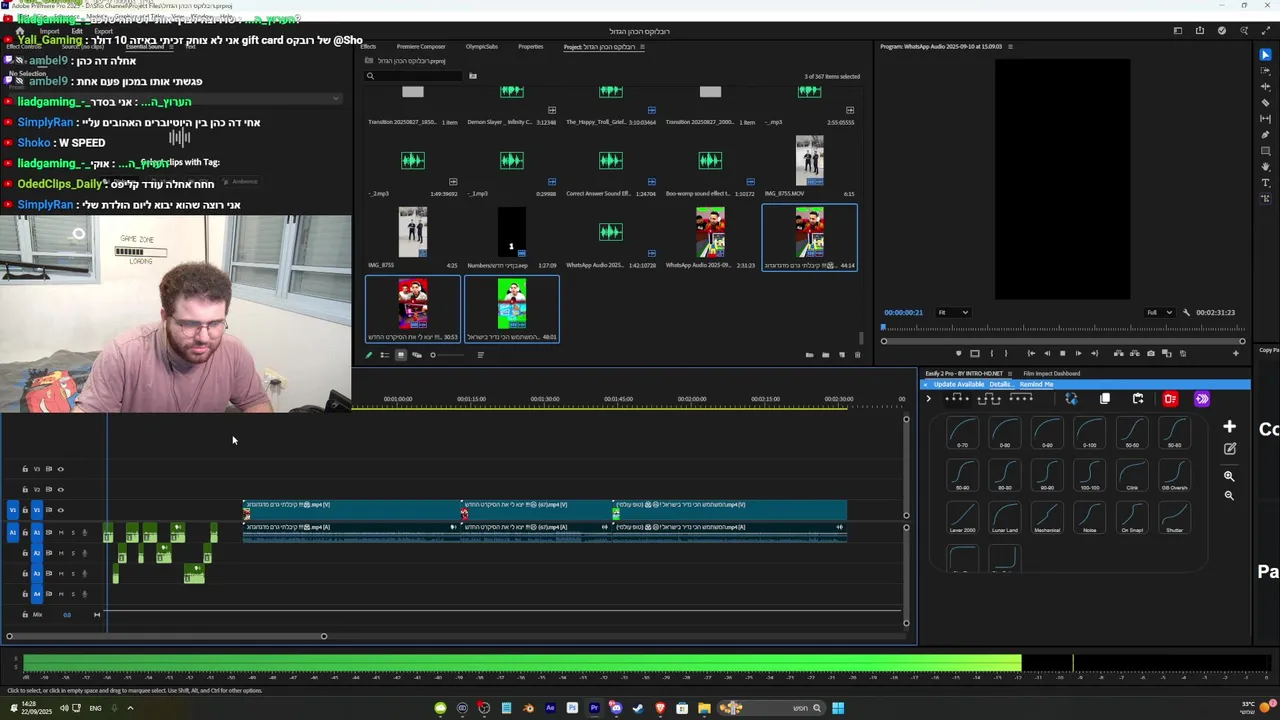Open the Effects tab
This screenshot has height=720, width=1280.
[368, 47]
